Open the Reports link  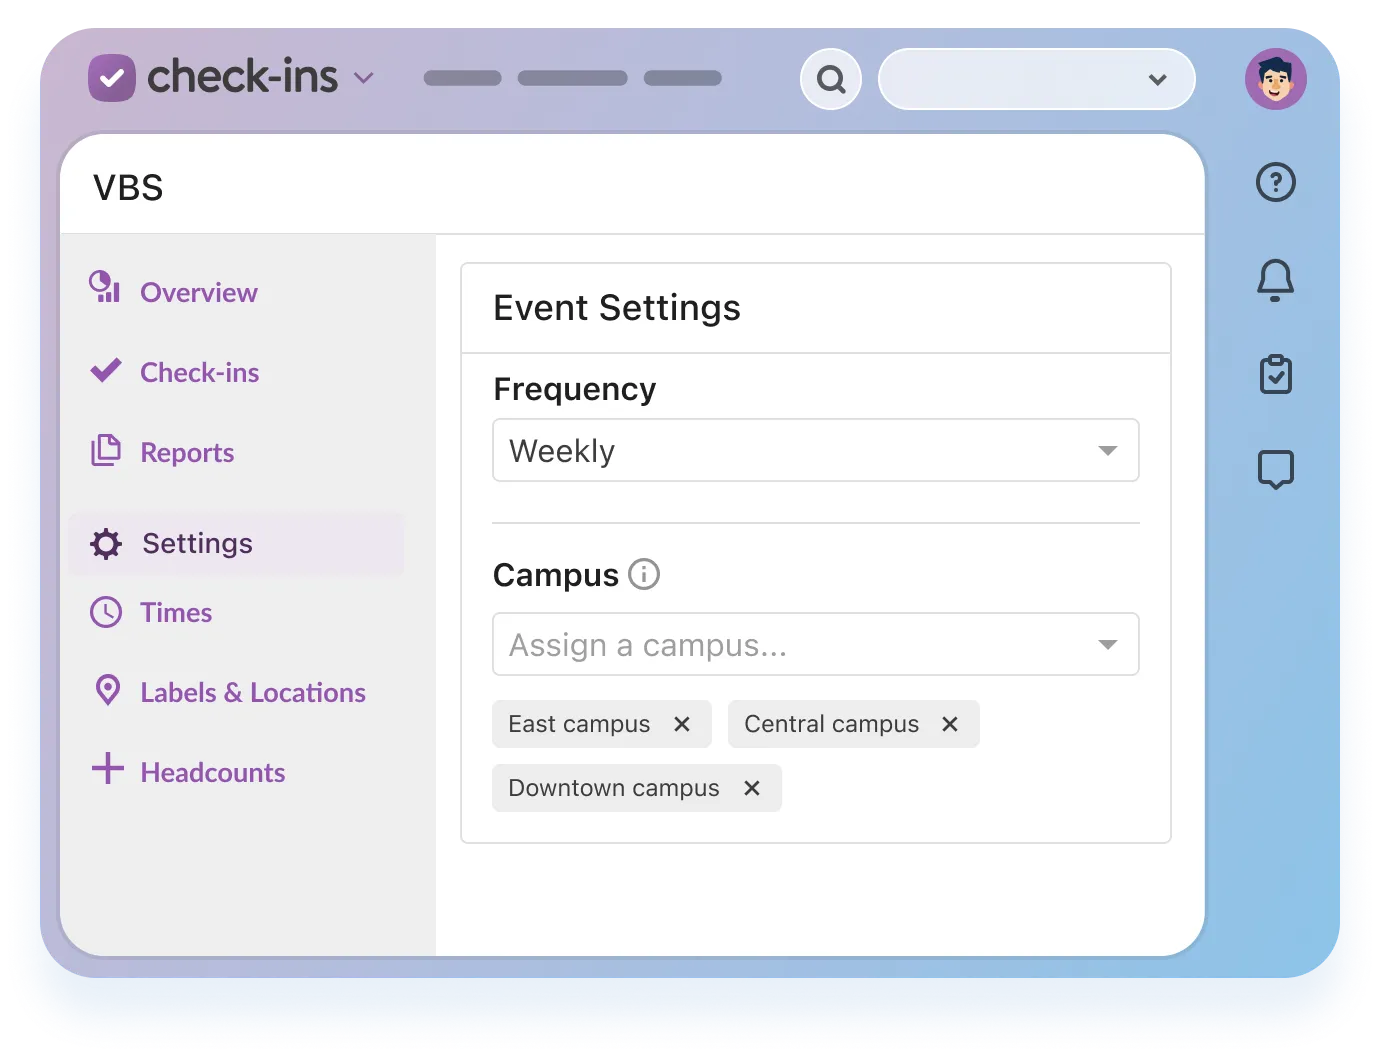pos(187,453)
